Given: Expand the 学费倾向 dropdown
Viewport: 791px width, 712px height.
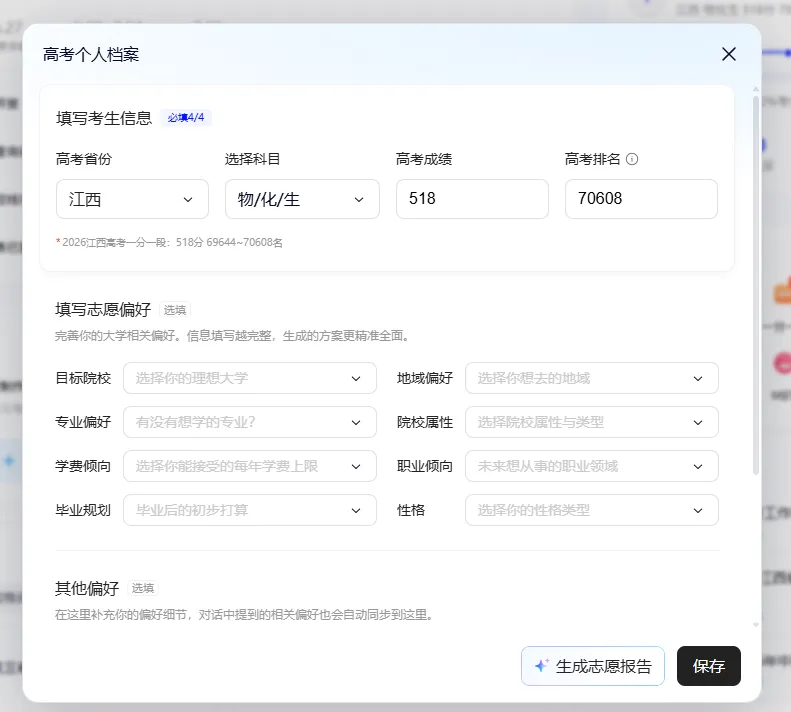Looking at the screenshot, I should pyautogui.click(x=250, y=466).
